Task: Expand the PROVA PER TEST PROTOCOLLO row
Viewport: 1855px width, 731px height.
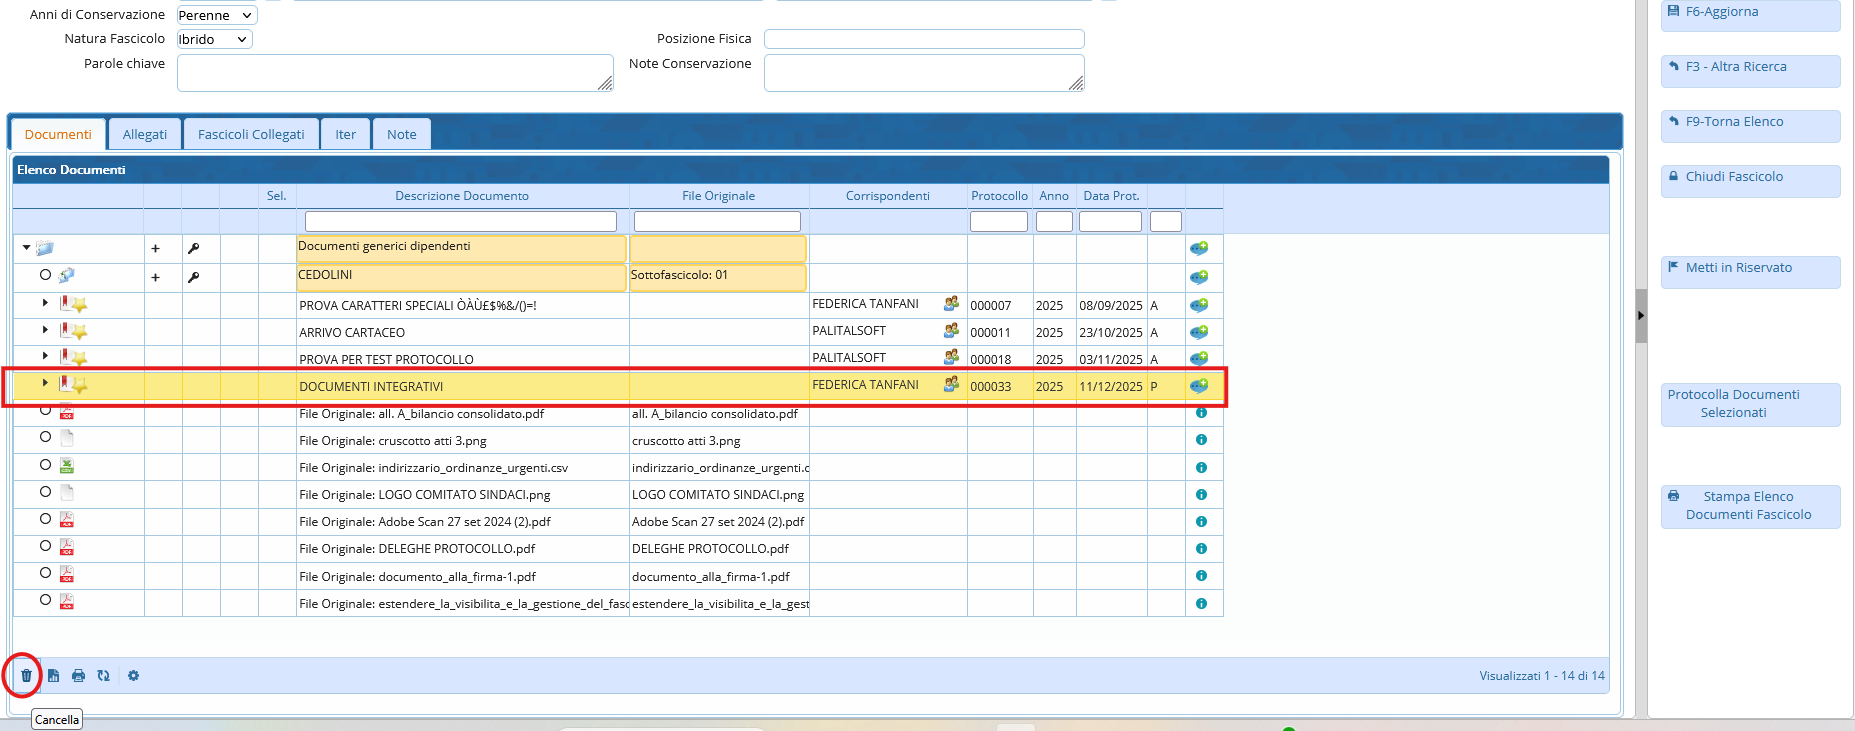Action: [45, 356]
